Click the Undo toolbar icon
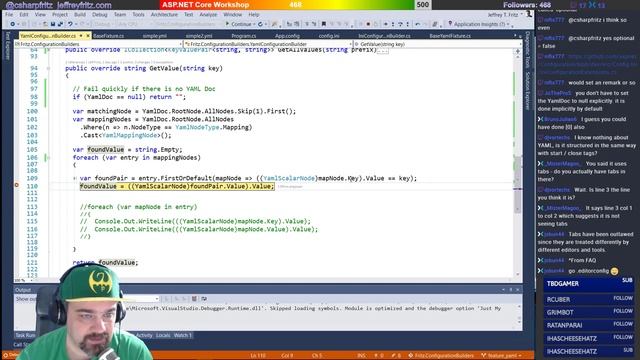Screen dimensions: 640x360 click(x=70, y=24)
